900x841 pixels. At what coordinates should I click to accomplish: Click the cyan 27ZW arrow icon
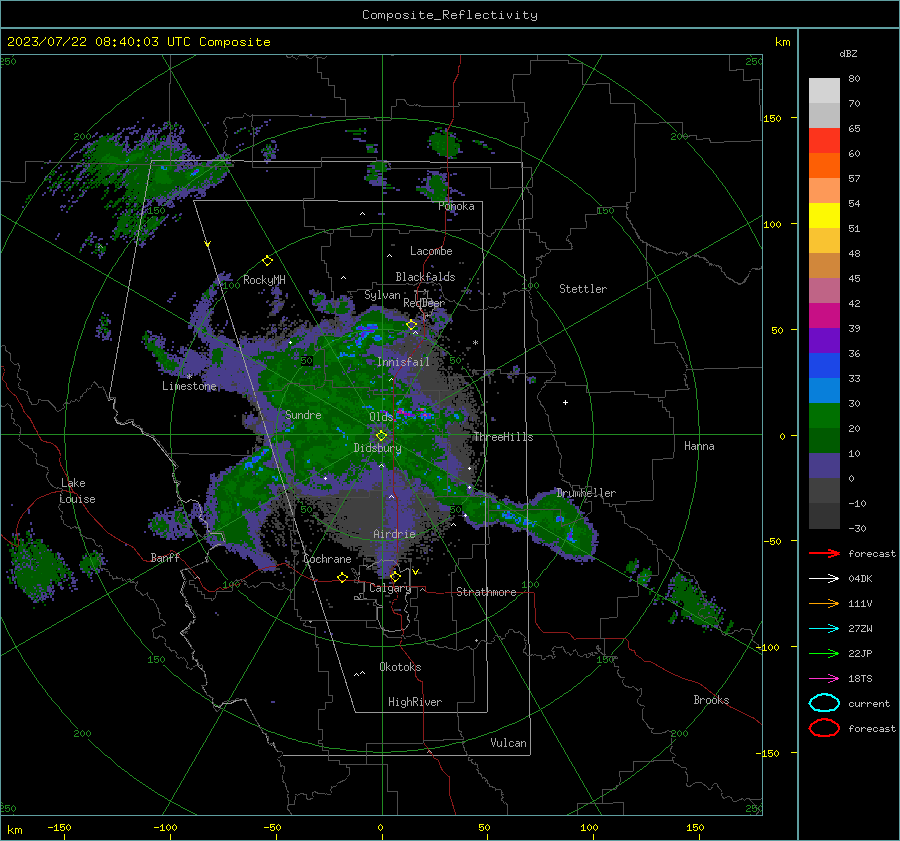click(x=824, y=629)
